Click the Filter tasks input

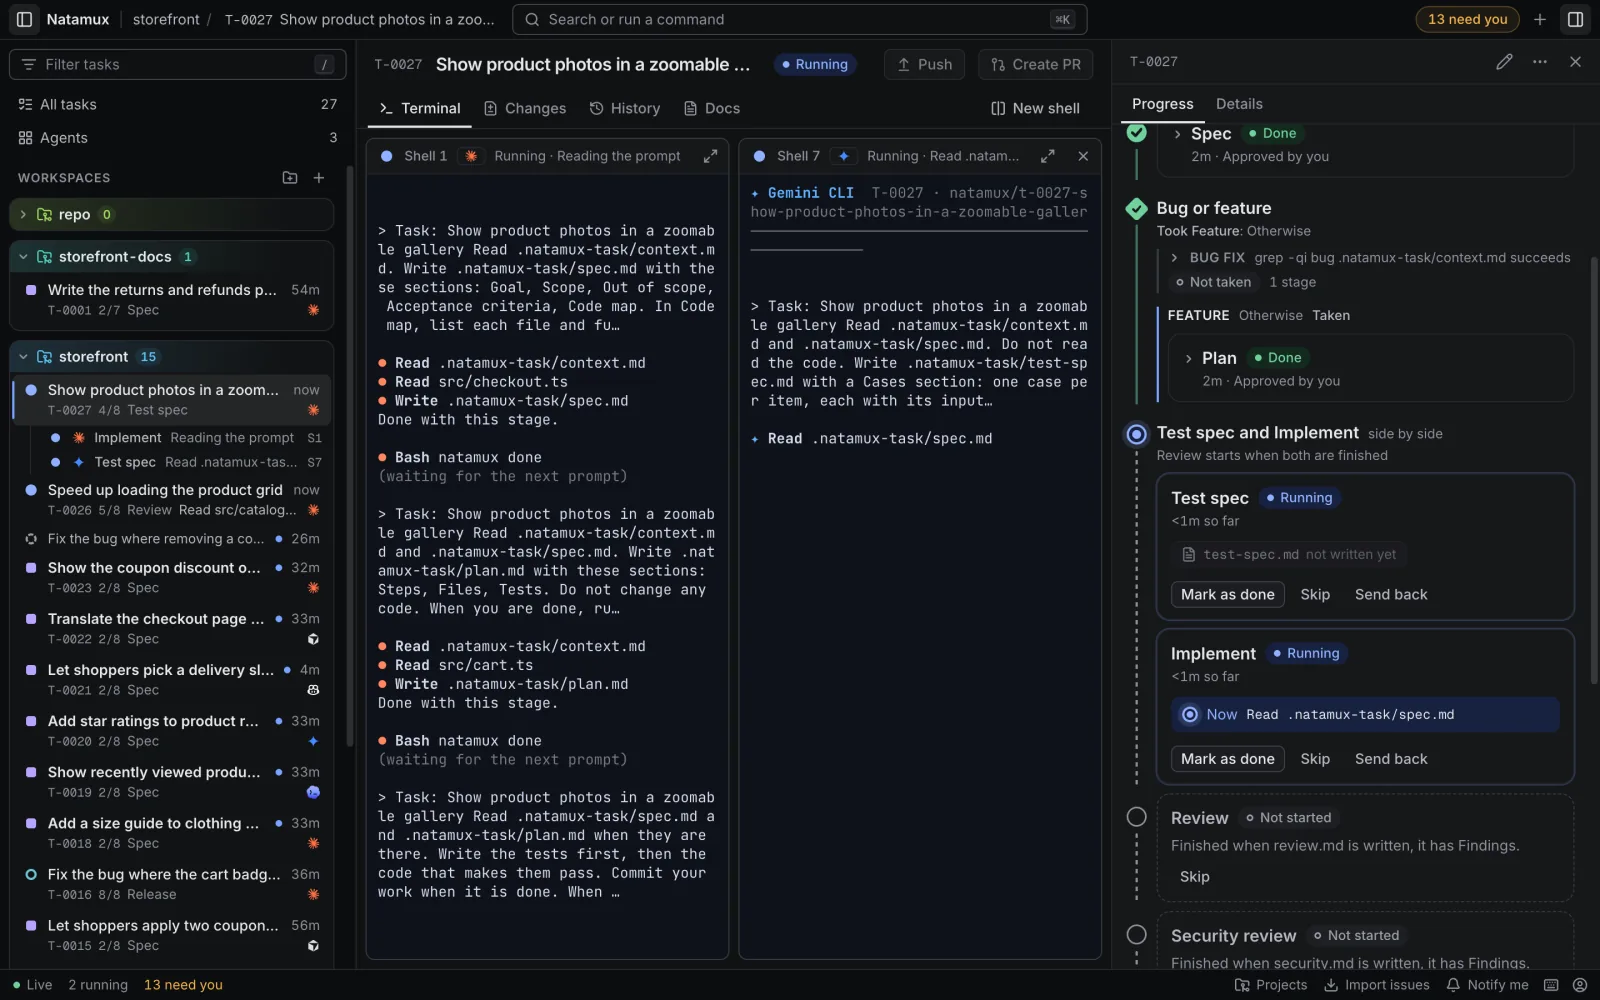[x=178, y=64]
